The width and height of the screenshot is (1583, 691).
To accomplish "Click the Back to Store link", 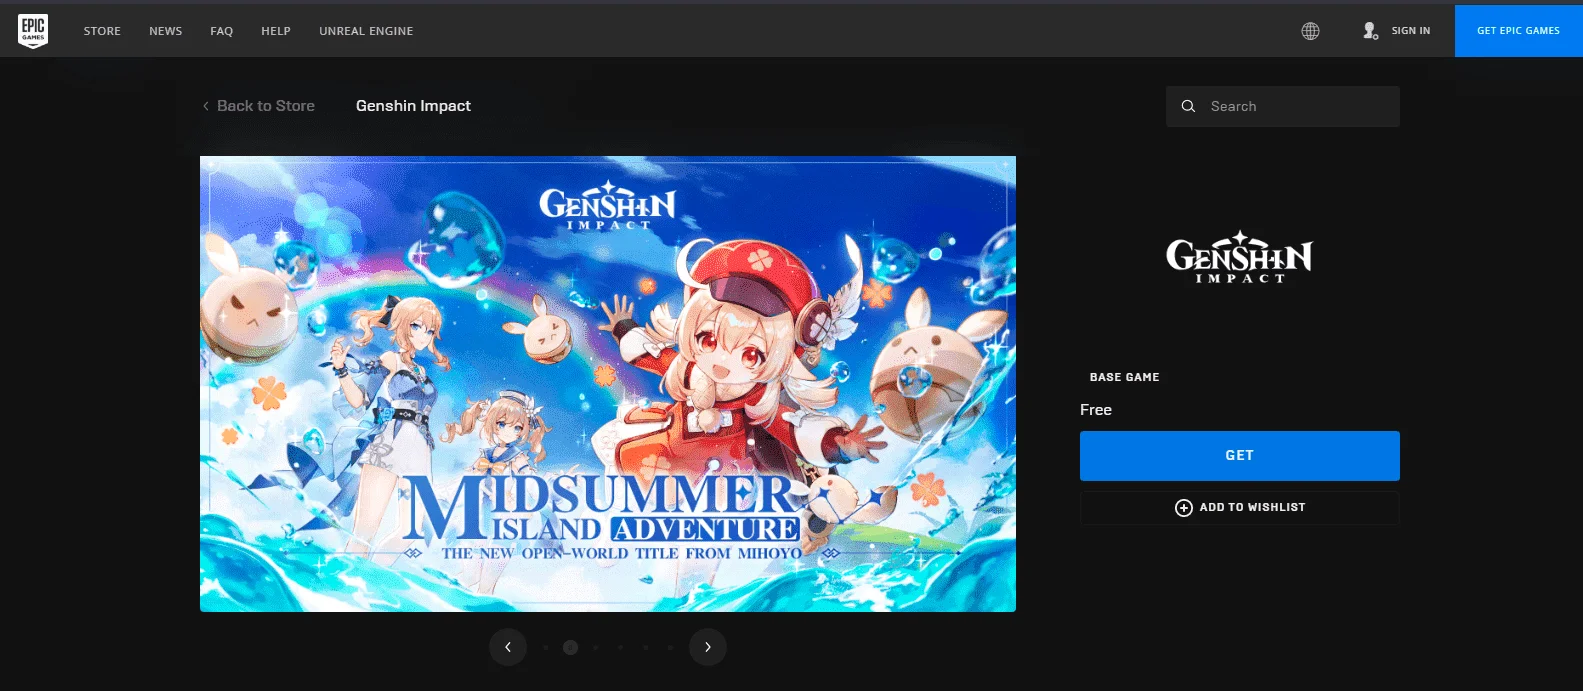I will 266,106.
